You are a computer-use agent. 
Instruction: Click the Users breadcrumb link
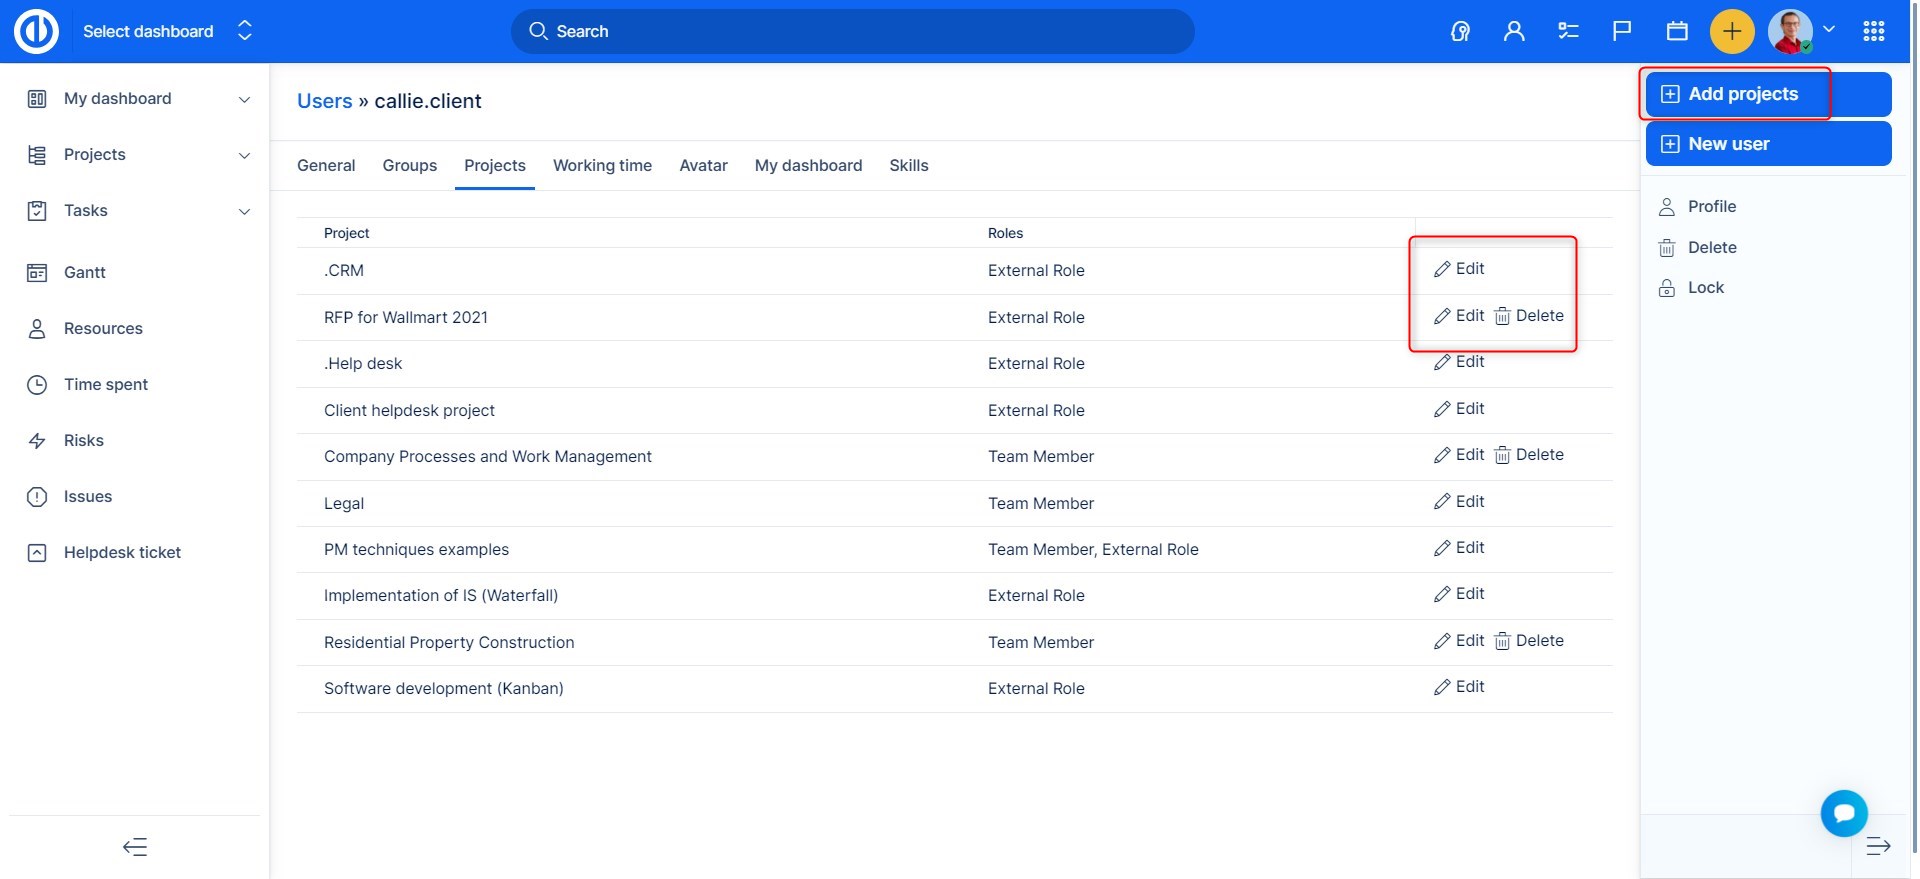point(324,101)
